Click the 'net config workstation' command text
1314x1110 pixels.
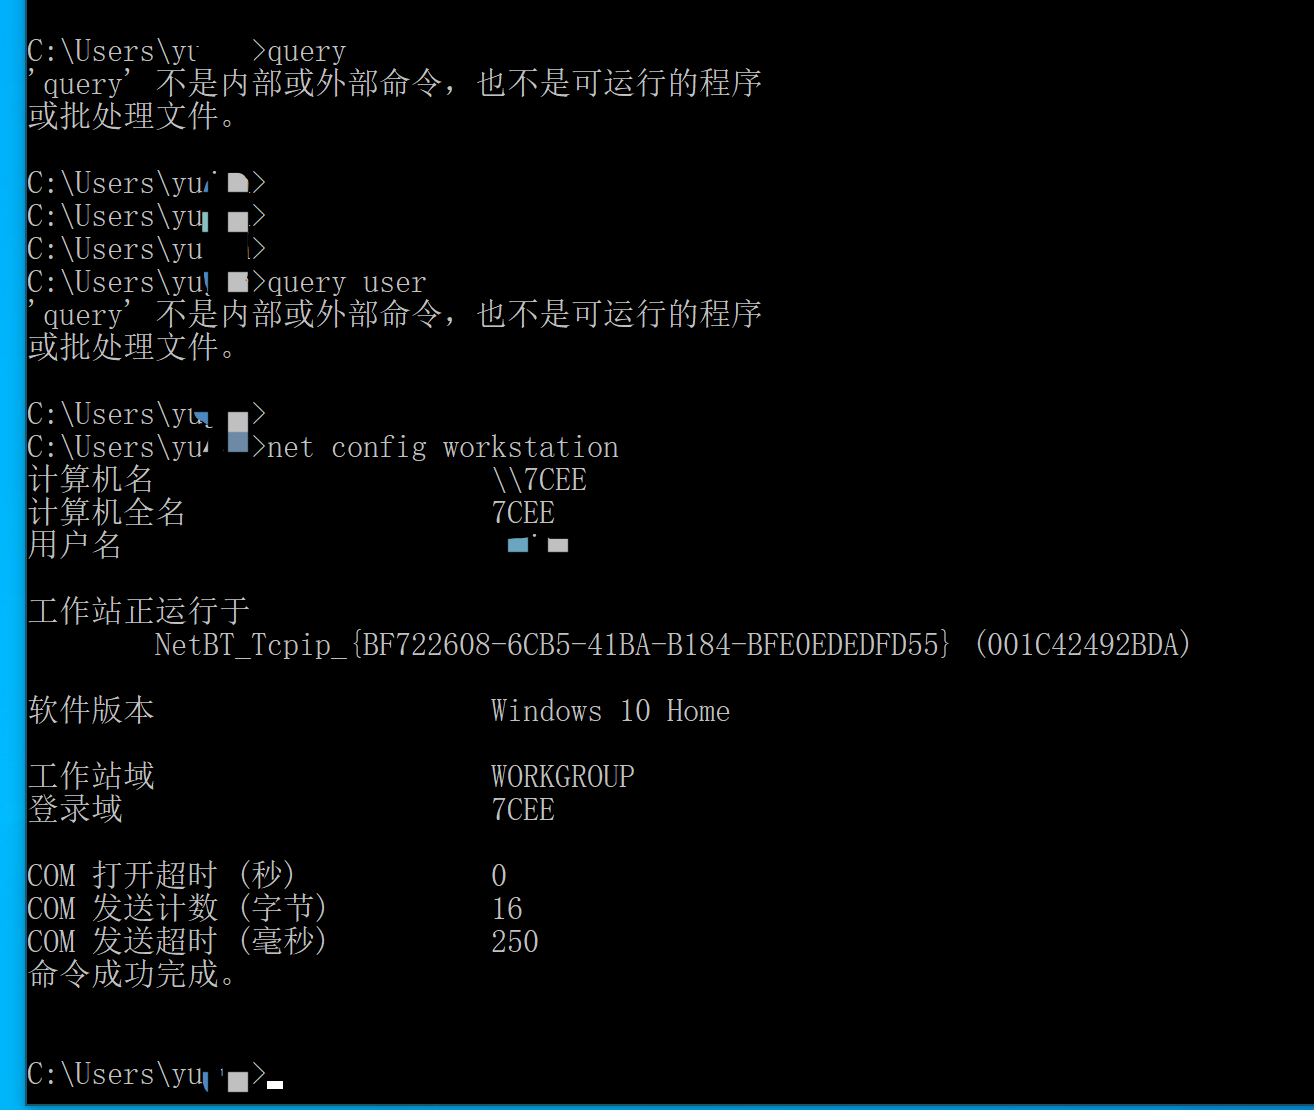(443, 447)
